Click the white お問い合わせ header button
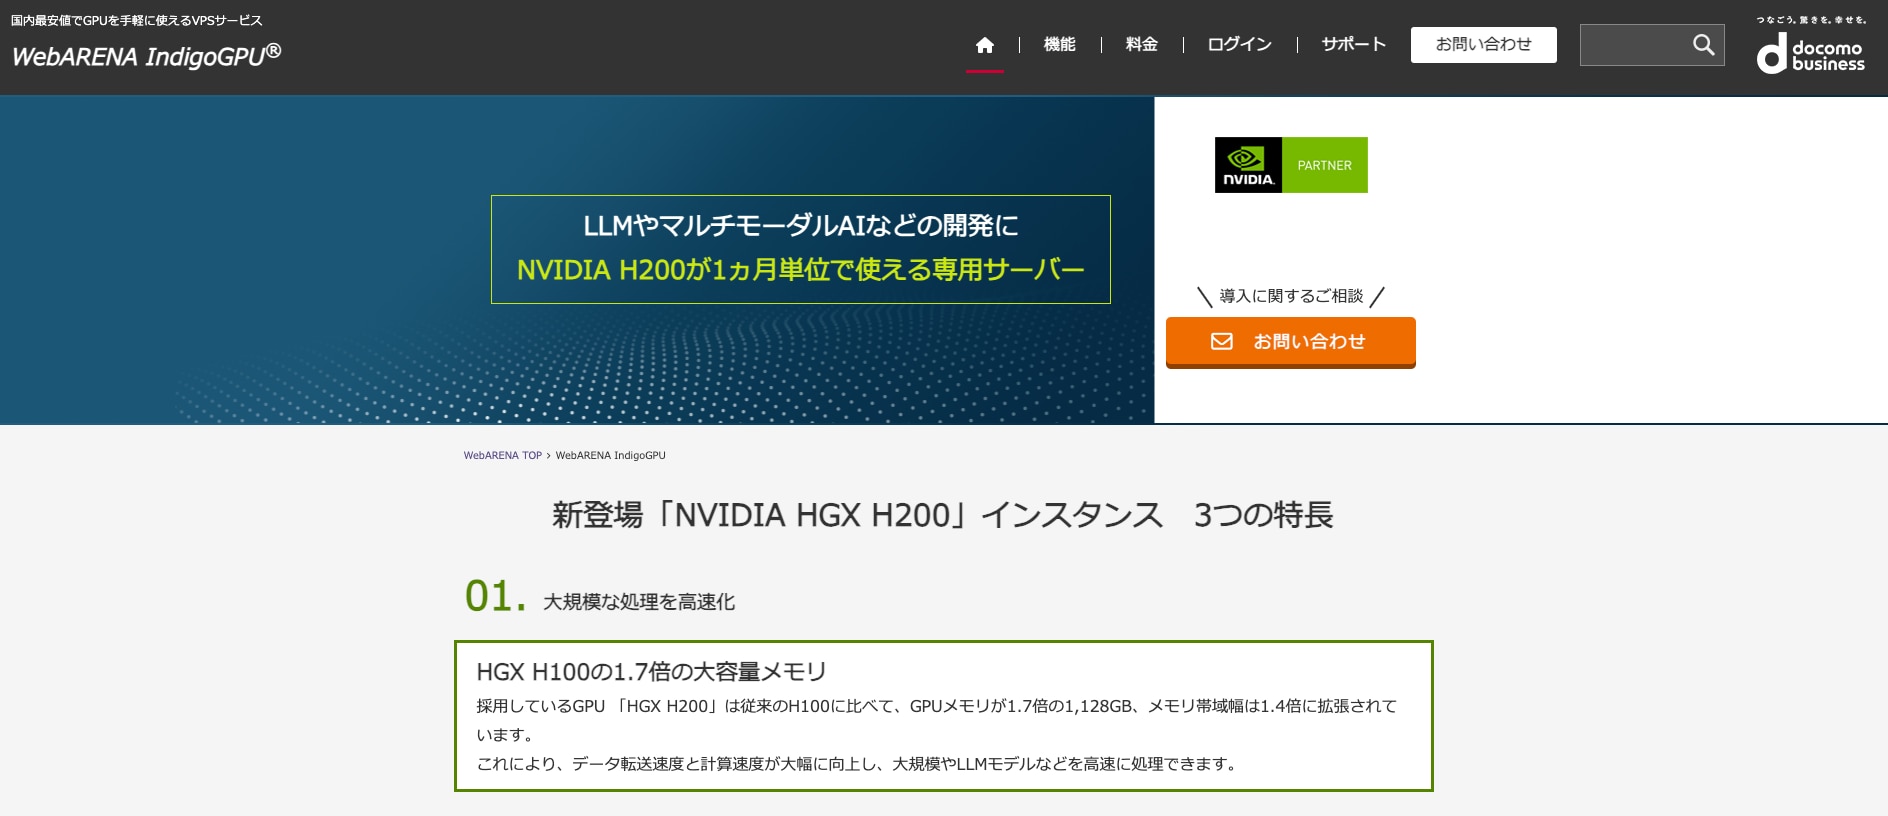This screenshot has height=816, width=1888. tap(1484, 45)
